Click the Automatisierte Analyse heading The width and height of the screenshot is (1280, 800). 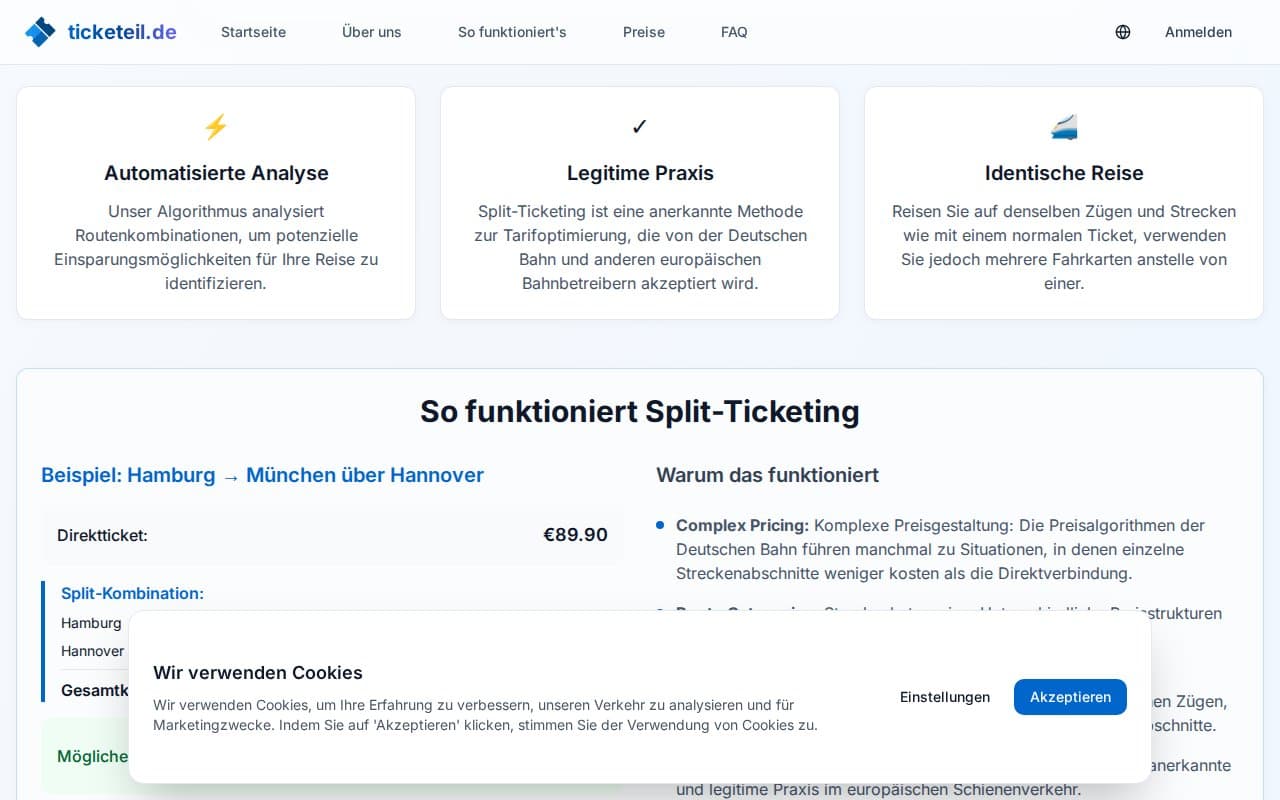216,173
